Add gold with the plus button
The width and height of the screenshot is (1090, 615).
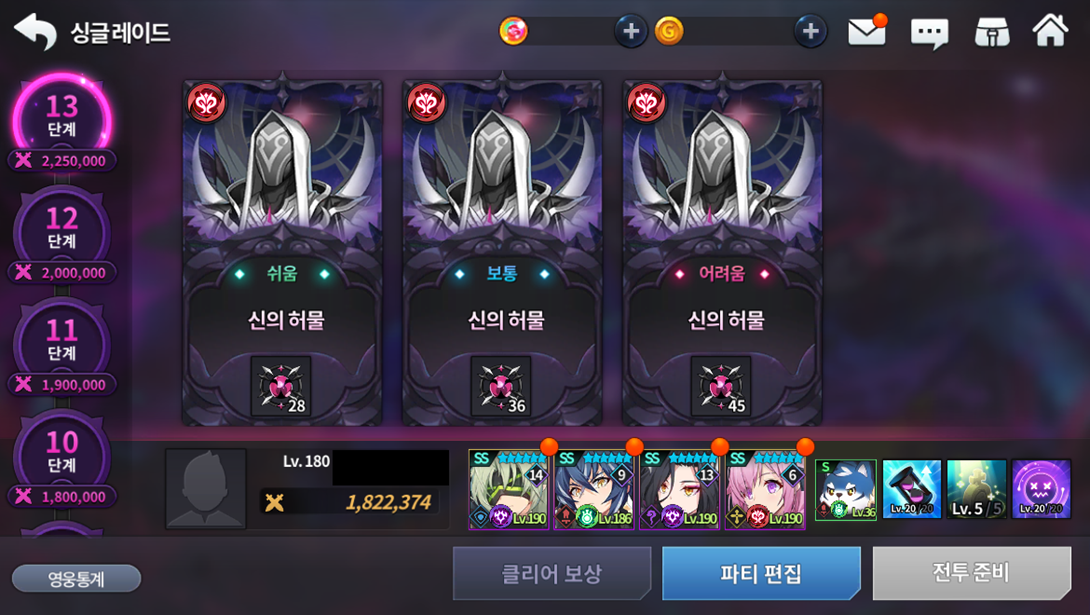[x=811, y=31]
